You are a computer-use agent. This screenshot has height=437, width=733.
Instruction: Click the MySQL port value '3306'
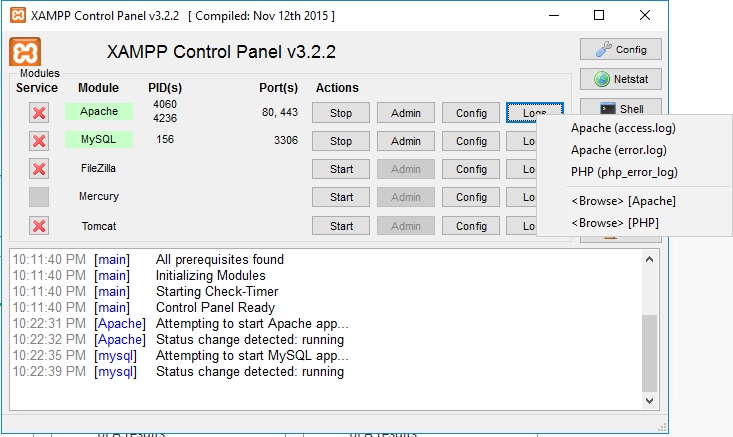(x=286, y=140)
